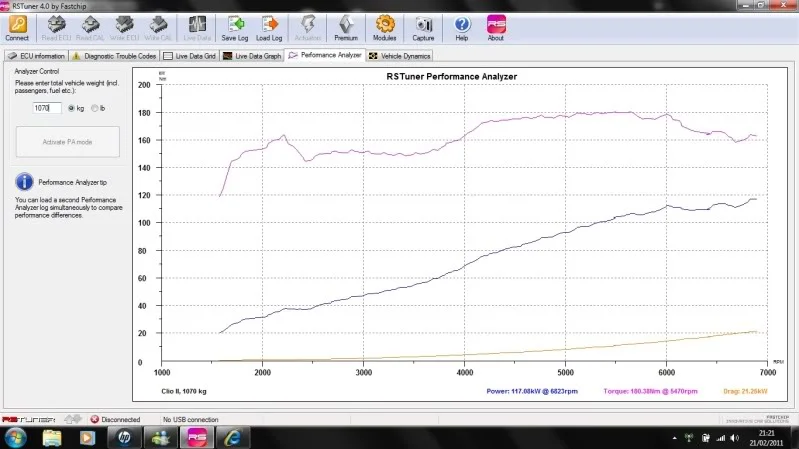Click the network signal tray icon
The image size is (799, 449).
pyautogui.click(x=721, y=438)
